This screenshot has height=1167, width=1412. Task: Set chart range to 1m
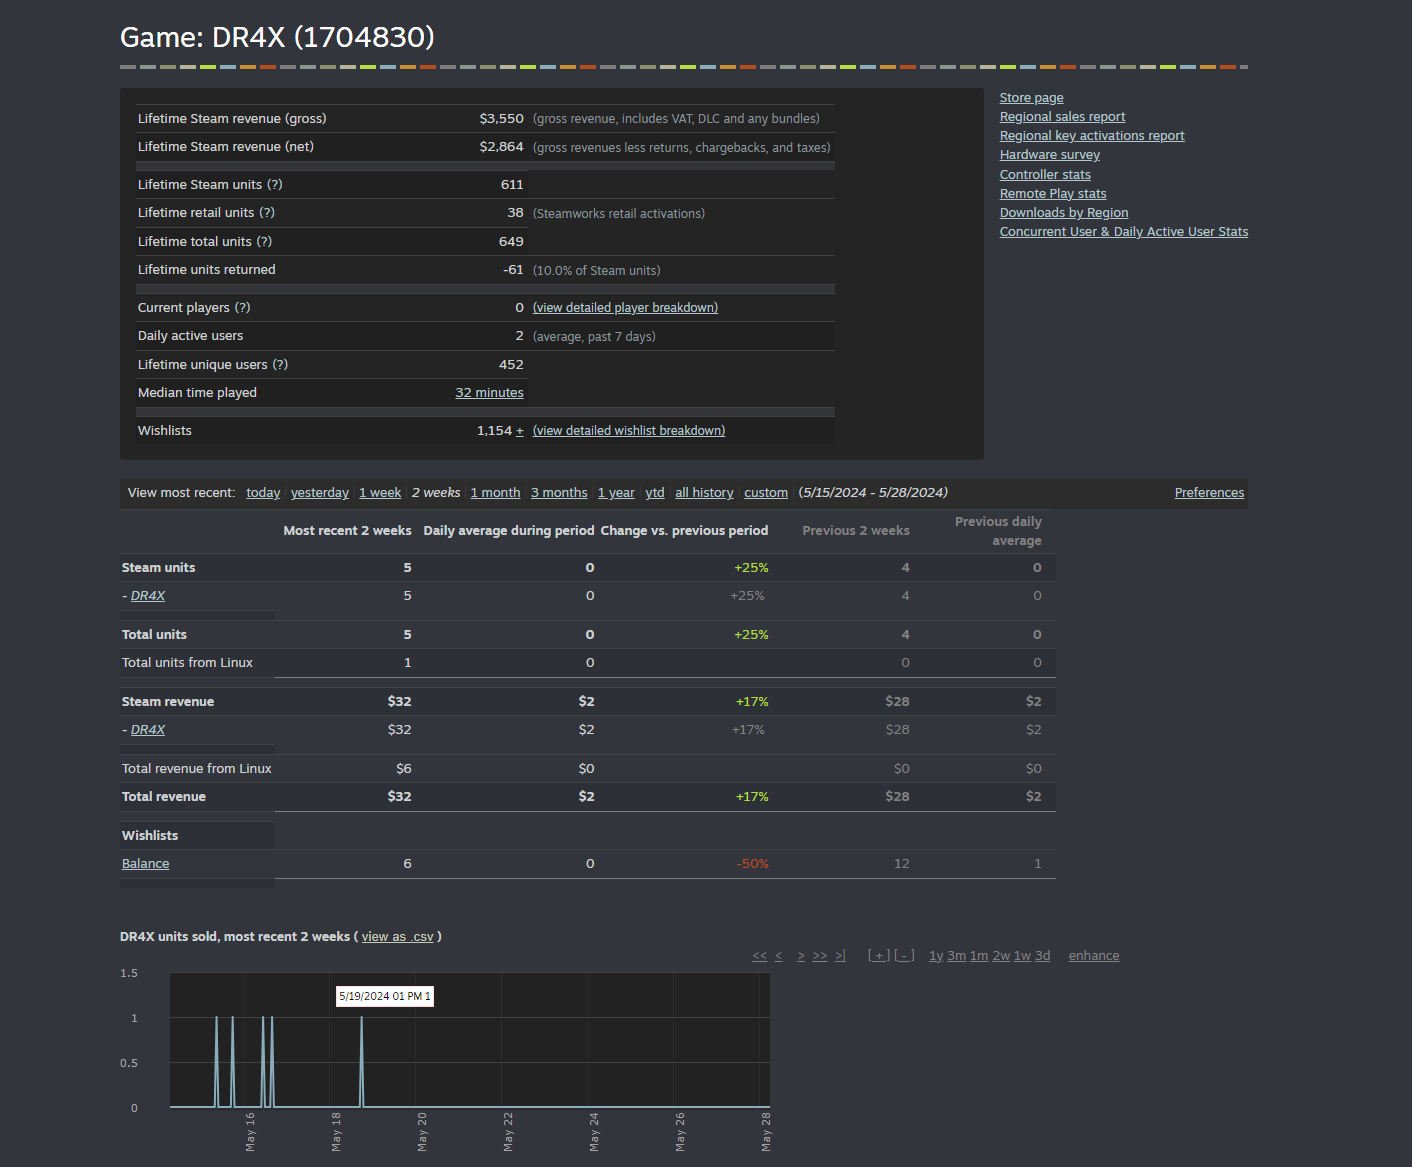click(979, 955)
